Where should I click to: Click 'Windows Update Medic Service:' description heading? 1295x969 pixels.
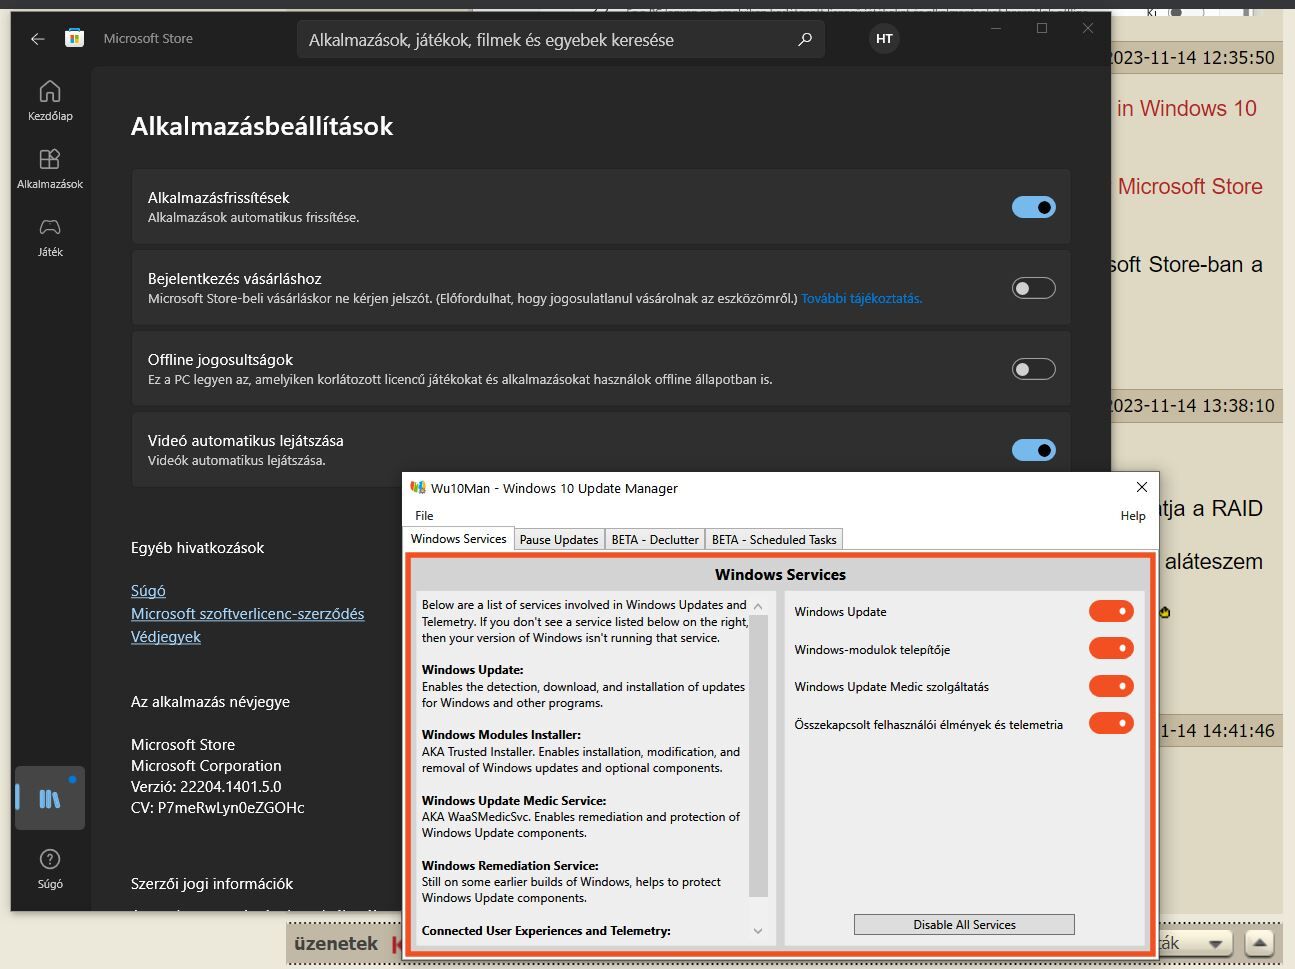point(514,801)
